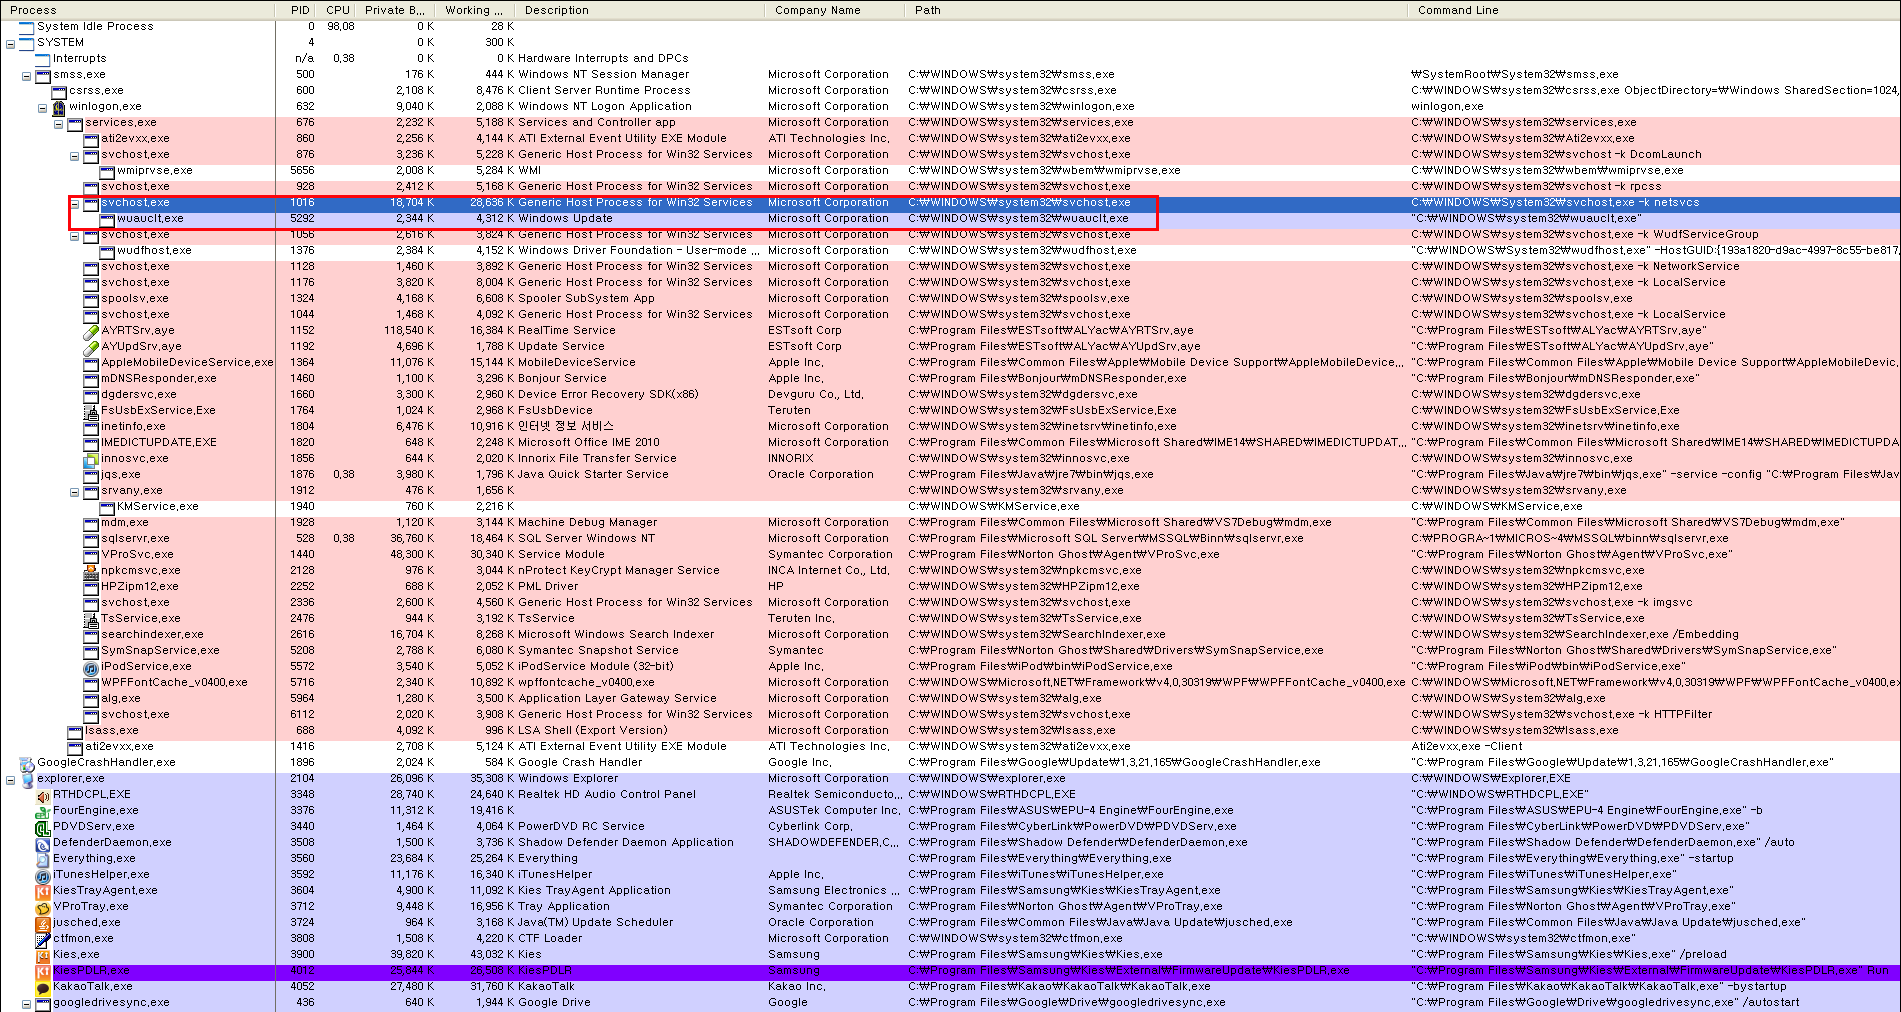Sort by the Working Set column header
The width and height of the screenshot is (1901, 1012).
pyautogui.click(x=477, y=10)
